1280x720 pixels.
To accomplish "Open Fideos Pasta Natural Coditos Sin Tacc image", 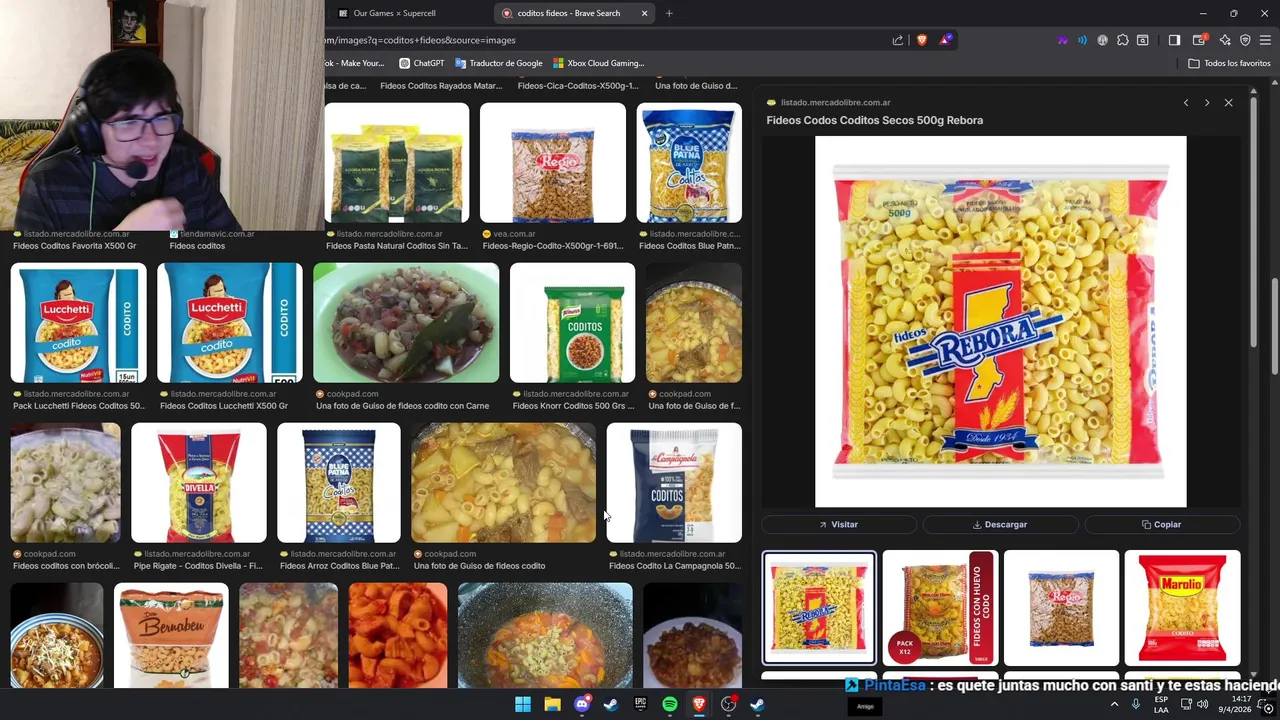I will [x=397, y=163].
